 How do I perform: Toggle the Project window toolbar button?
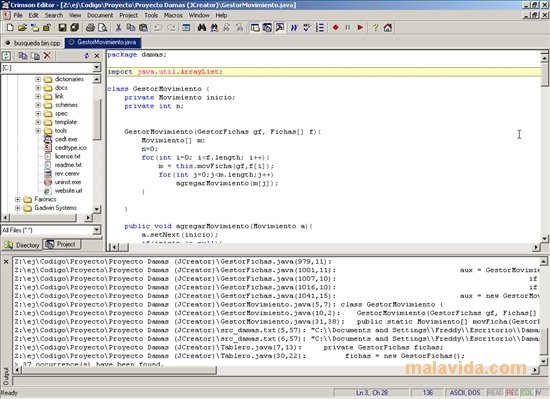pyautogui.click(x=267, y=27)
